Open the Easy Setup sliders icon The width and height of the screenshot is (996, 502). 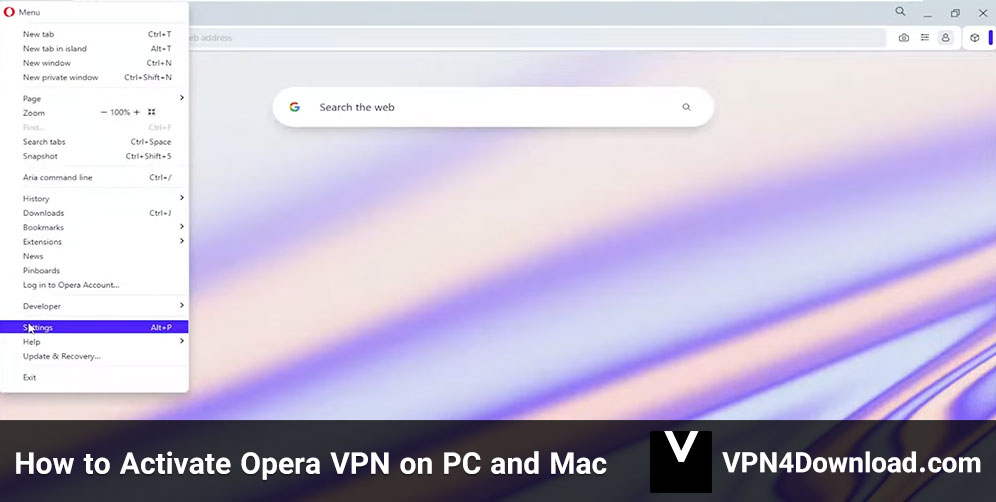pyautogui.click(x=925, y=38)
